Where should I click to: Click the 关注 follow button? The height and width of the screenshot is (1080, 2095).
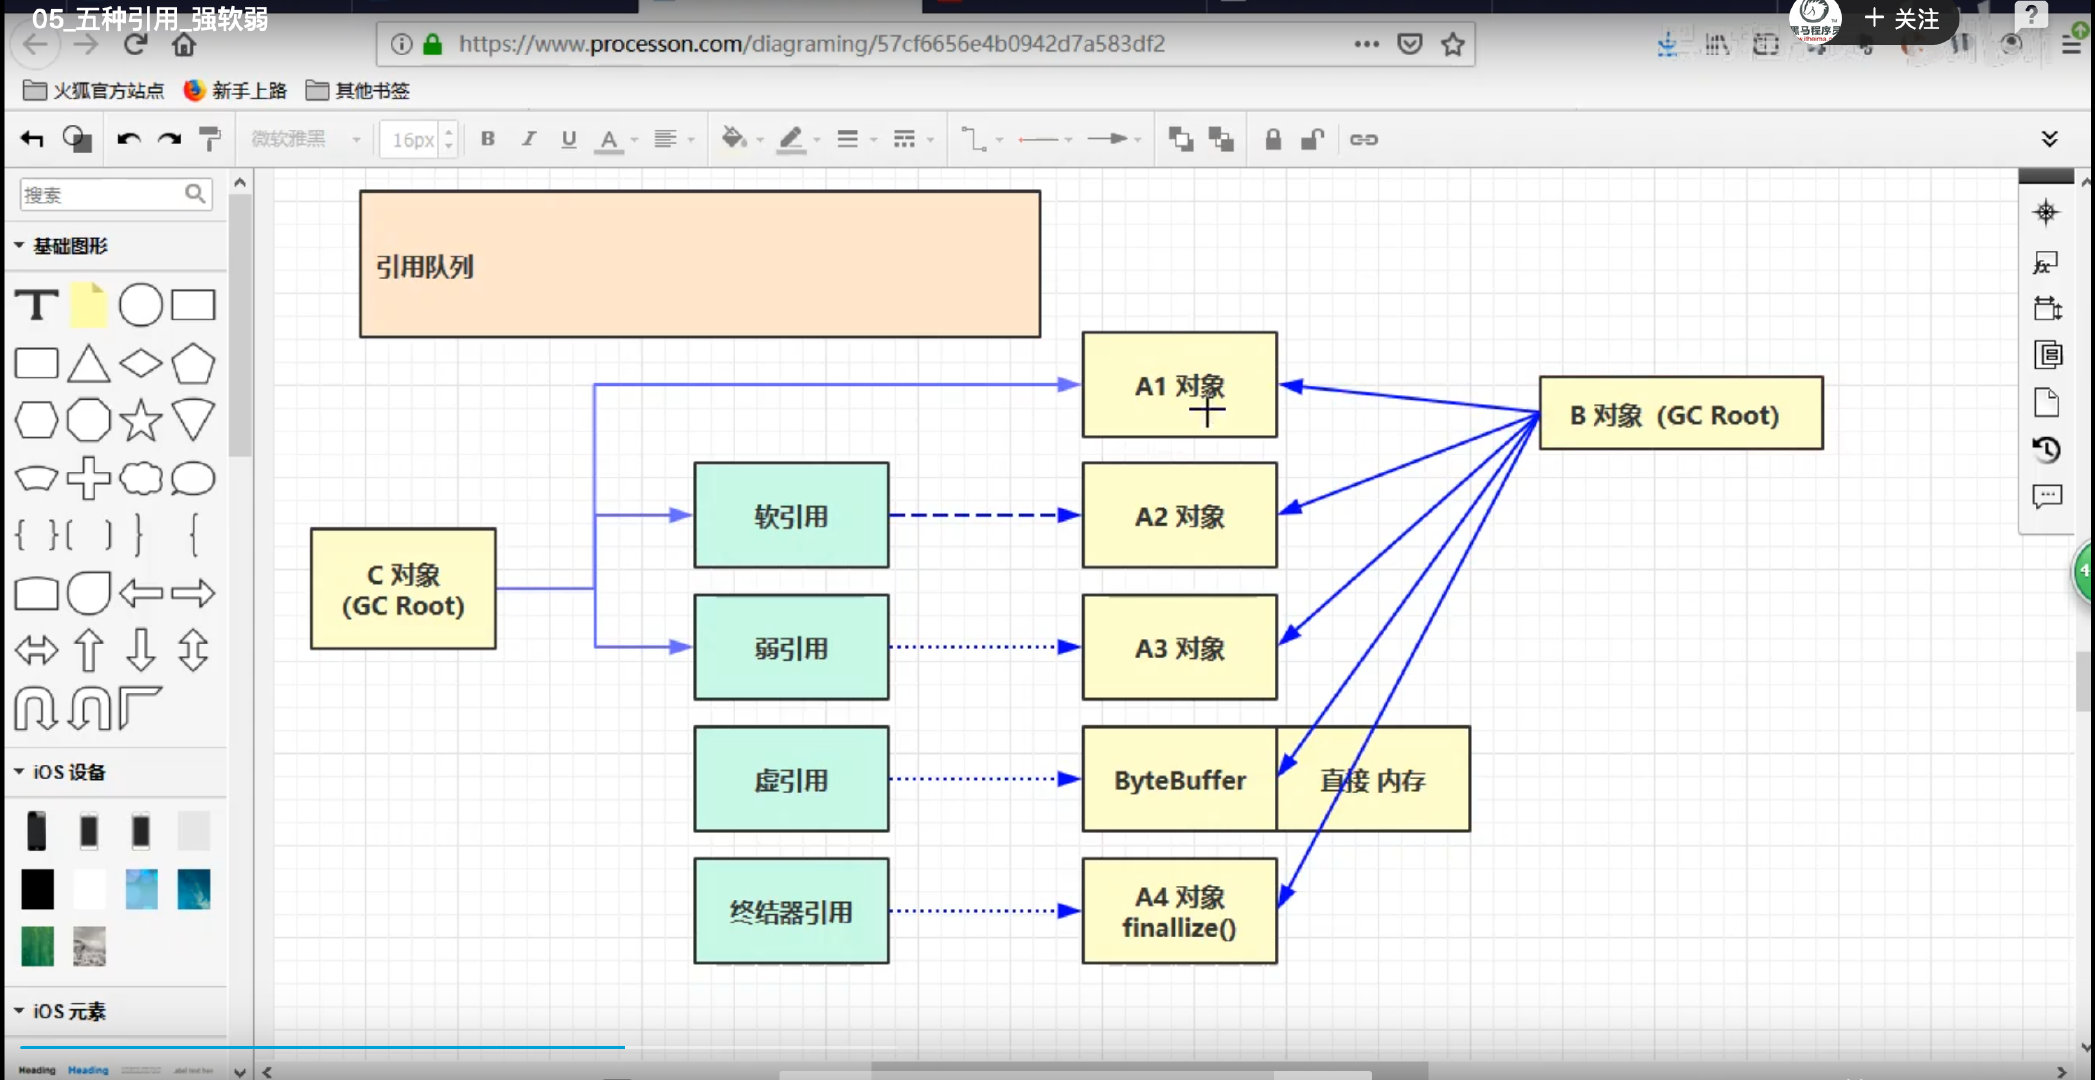(x=1901, y=19)
